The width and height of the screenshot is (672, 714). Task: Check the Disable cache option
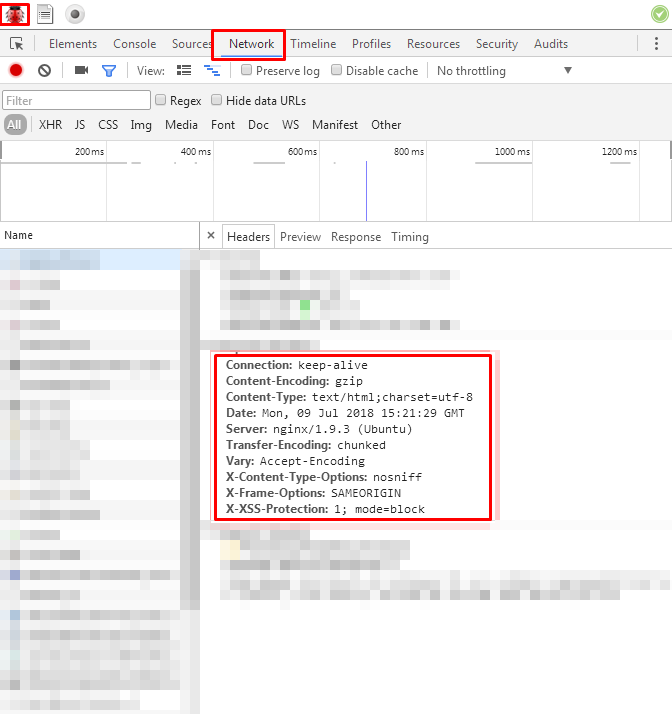coord(337,71)
